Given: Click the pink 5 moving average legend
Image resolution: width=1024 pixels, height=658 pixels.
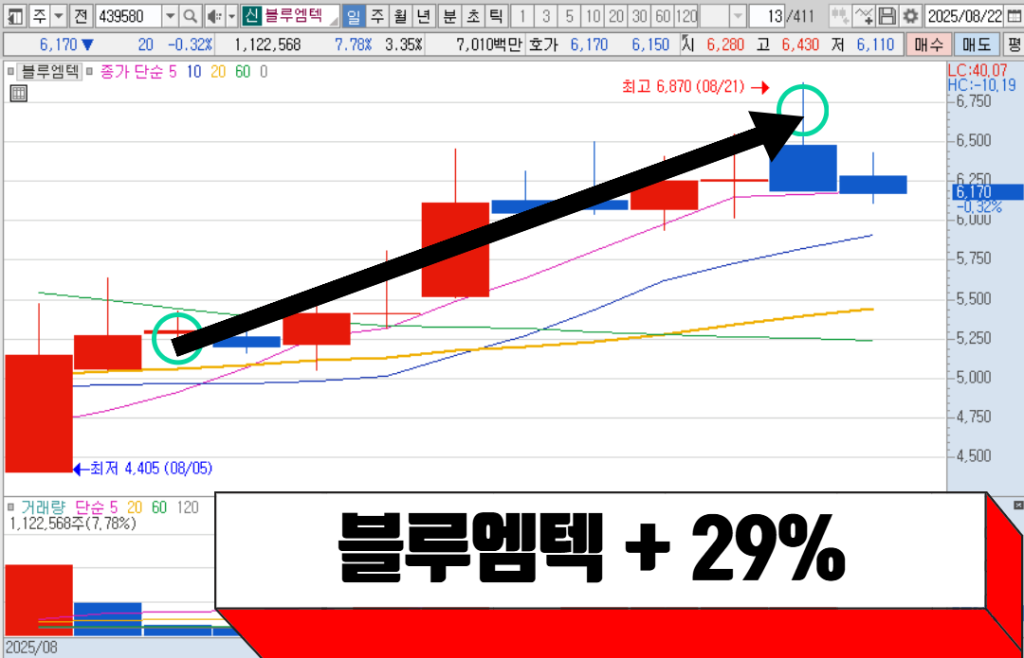Looking at the screenshot, I should tap(172, 72).
